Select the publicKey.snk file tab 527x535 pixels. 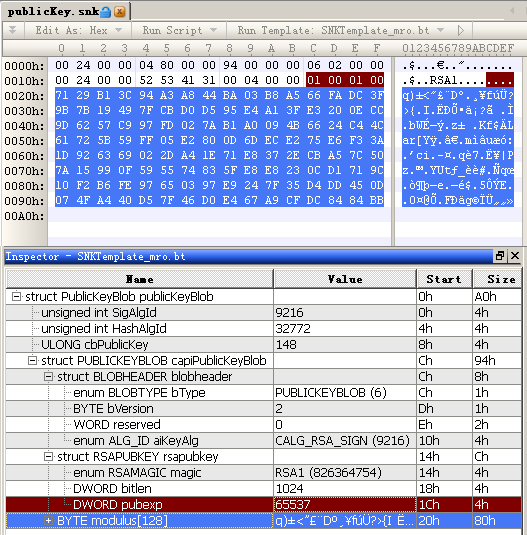click(66, 12)
